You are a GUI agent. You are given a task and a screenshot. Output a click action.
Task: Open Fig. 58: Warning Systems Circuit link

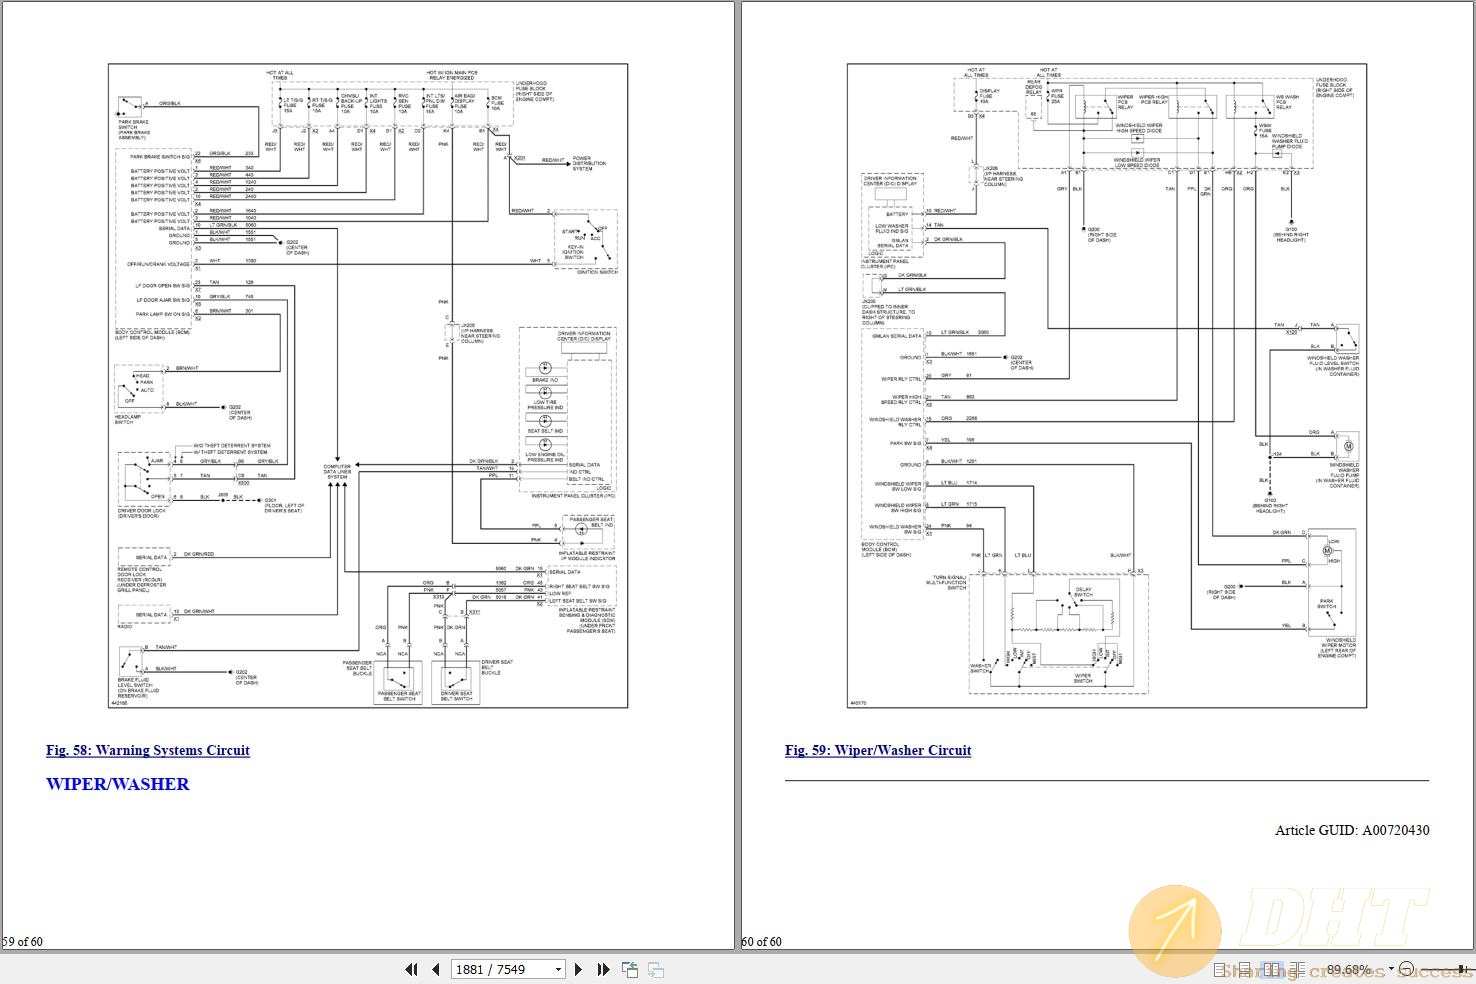coord(148,750)
